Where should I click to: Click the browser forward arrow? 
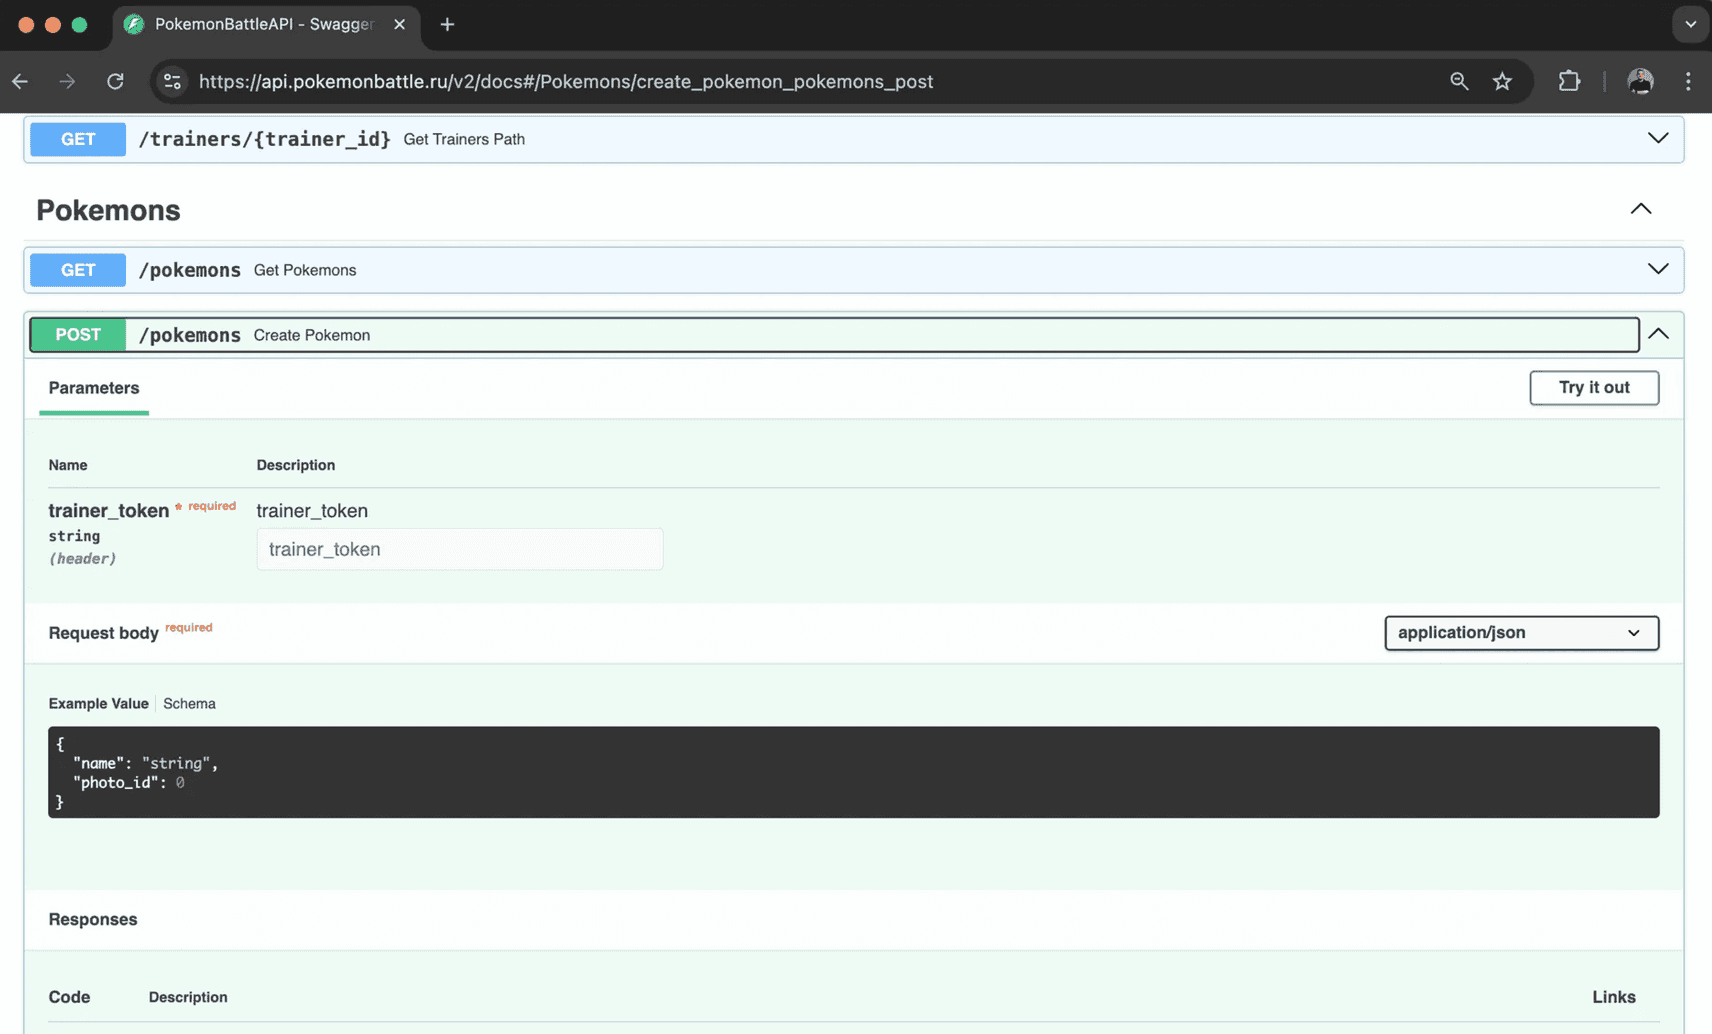(x=67, y=81)
